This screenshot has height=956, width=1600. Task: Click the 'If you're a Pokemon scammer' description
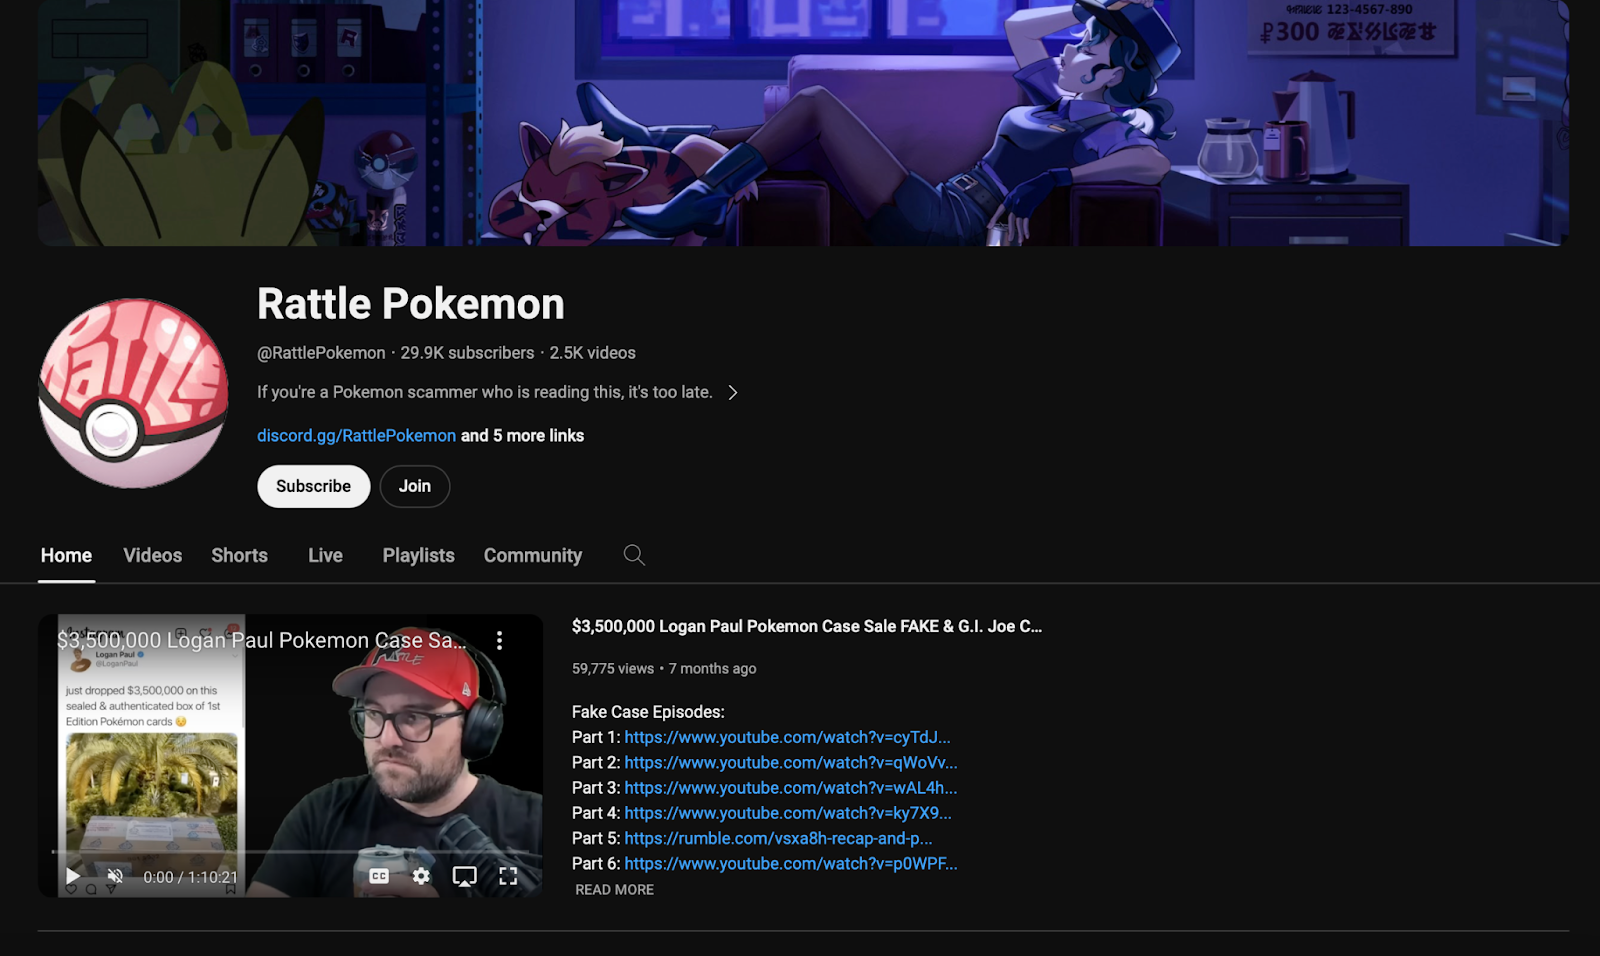(x=485, y=392)
